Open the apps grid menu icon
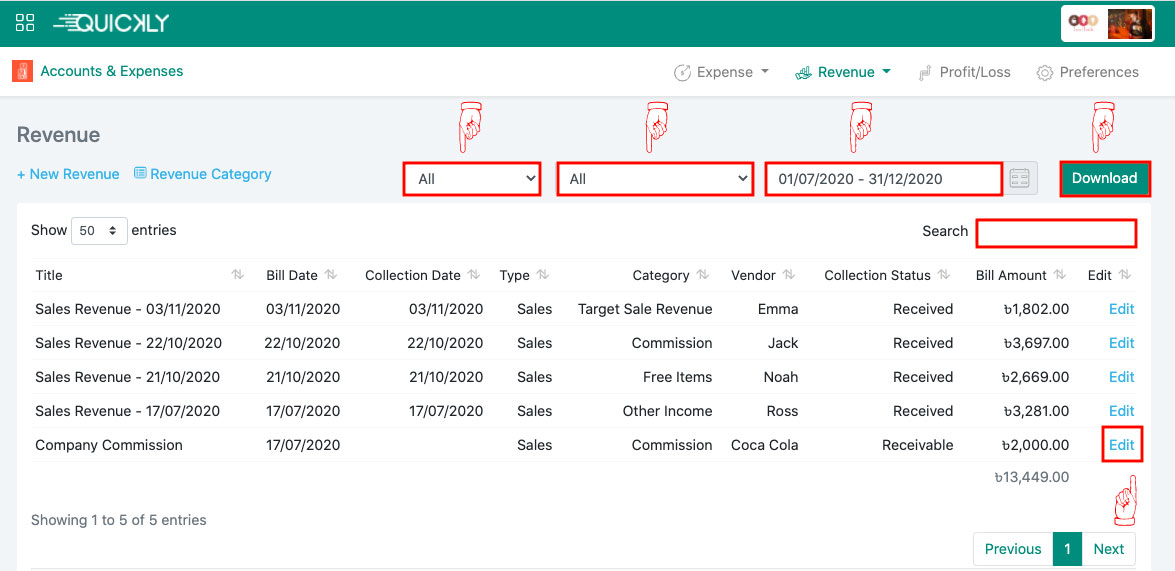This screenshot has height=571, width=1175. pyautogui.click(x=25, y=22)
